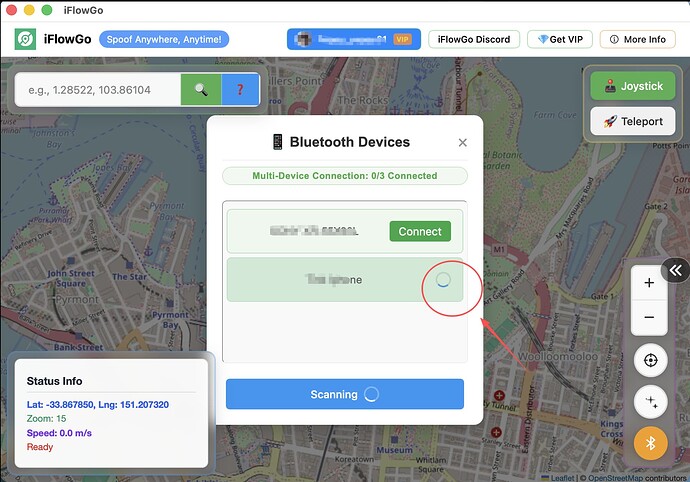690x482 pixels.
Task: Click the phone icon beside Bluetooth Devices title
Action: pos(278,142)
